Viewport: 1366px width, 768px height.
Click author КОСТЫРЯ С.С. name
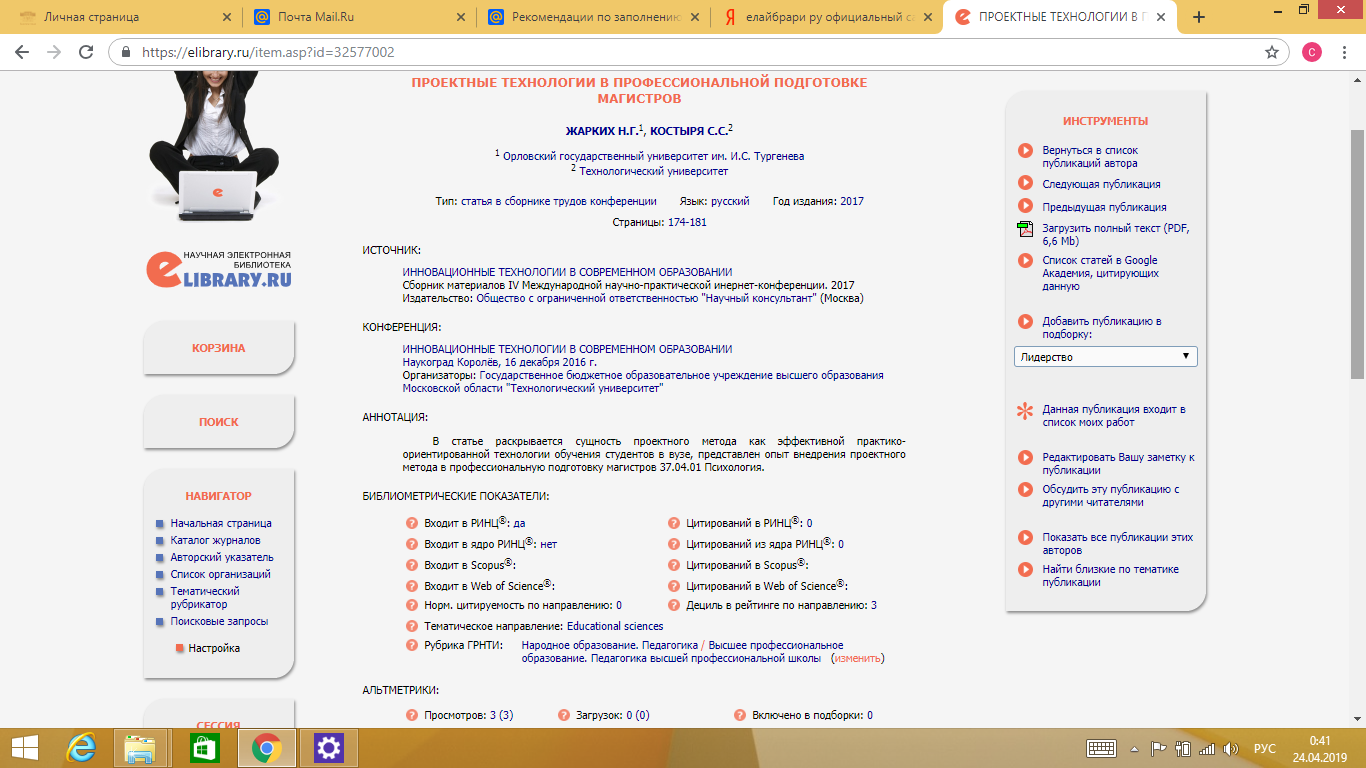click(x=689, y=130)
